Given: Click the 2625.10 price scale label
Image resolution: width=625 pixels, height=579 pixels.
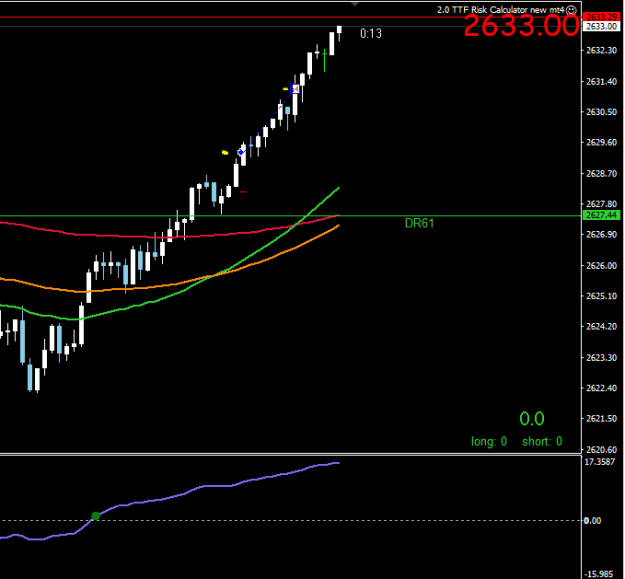Looking at the screenshot, I should [x=601, y=296].
